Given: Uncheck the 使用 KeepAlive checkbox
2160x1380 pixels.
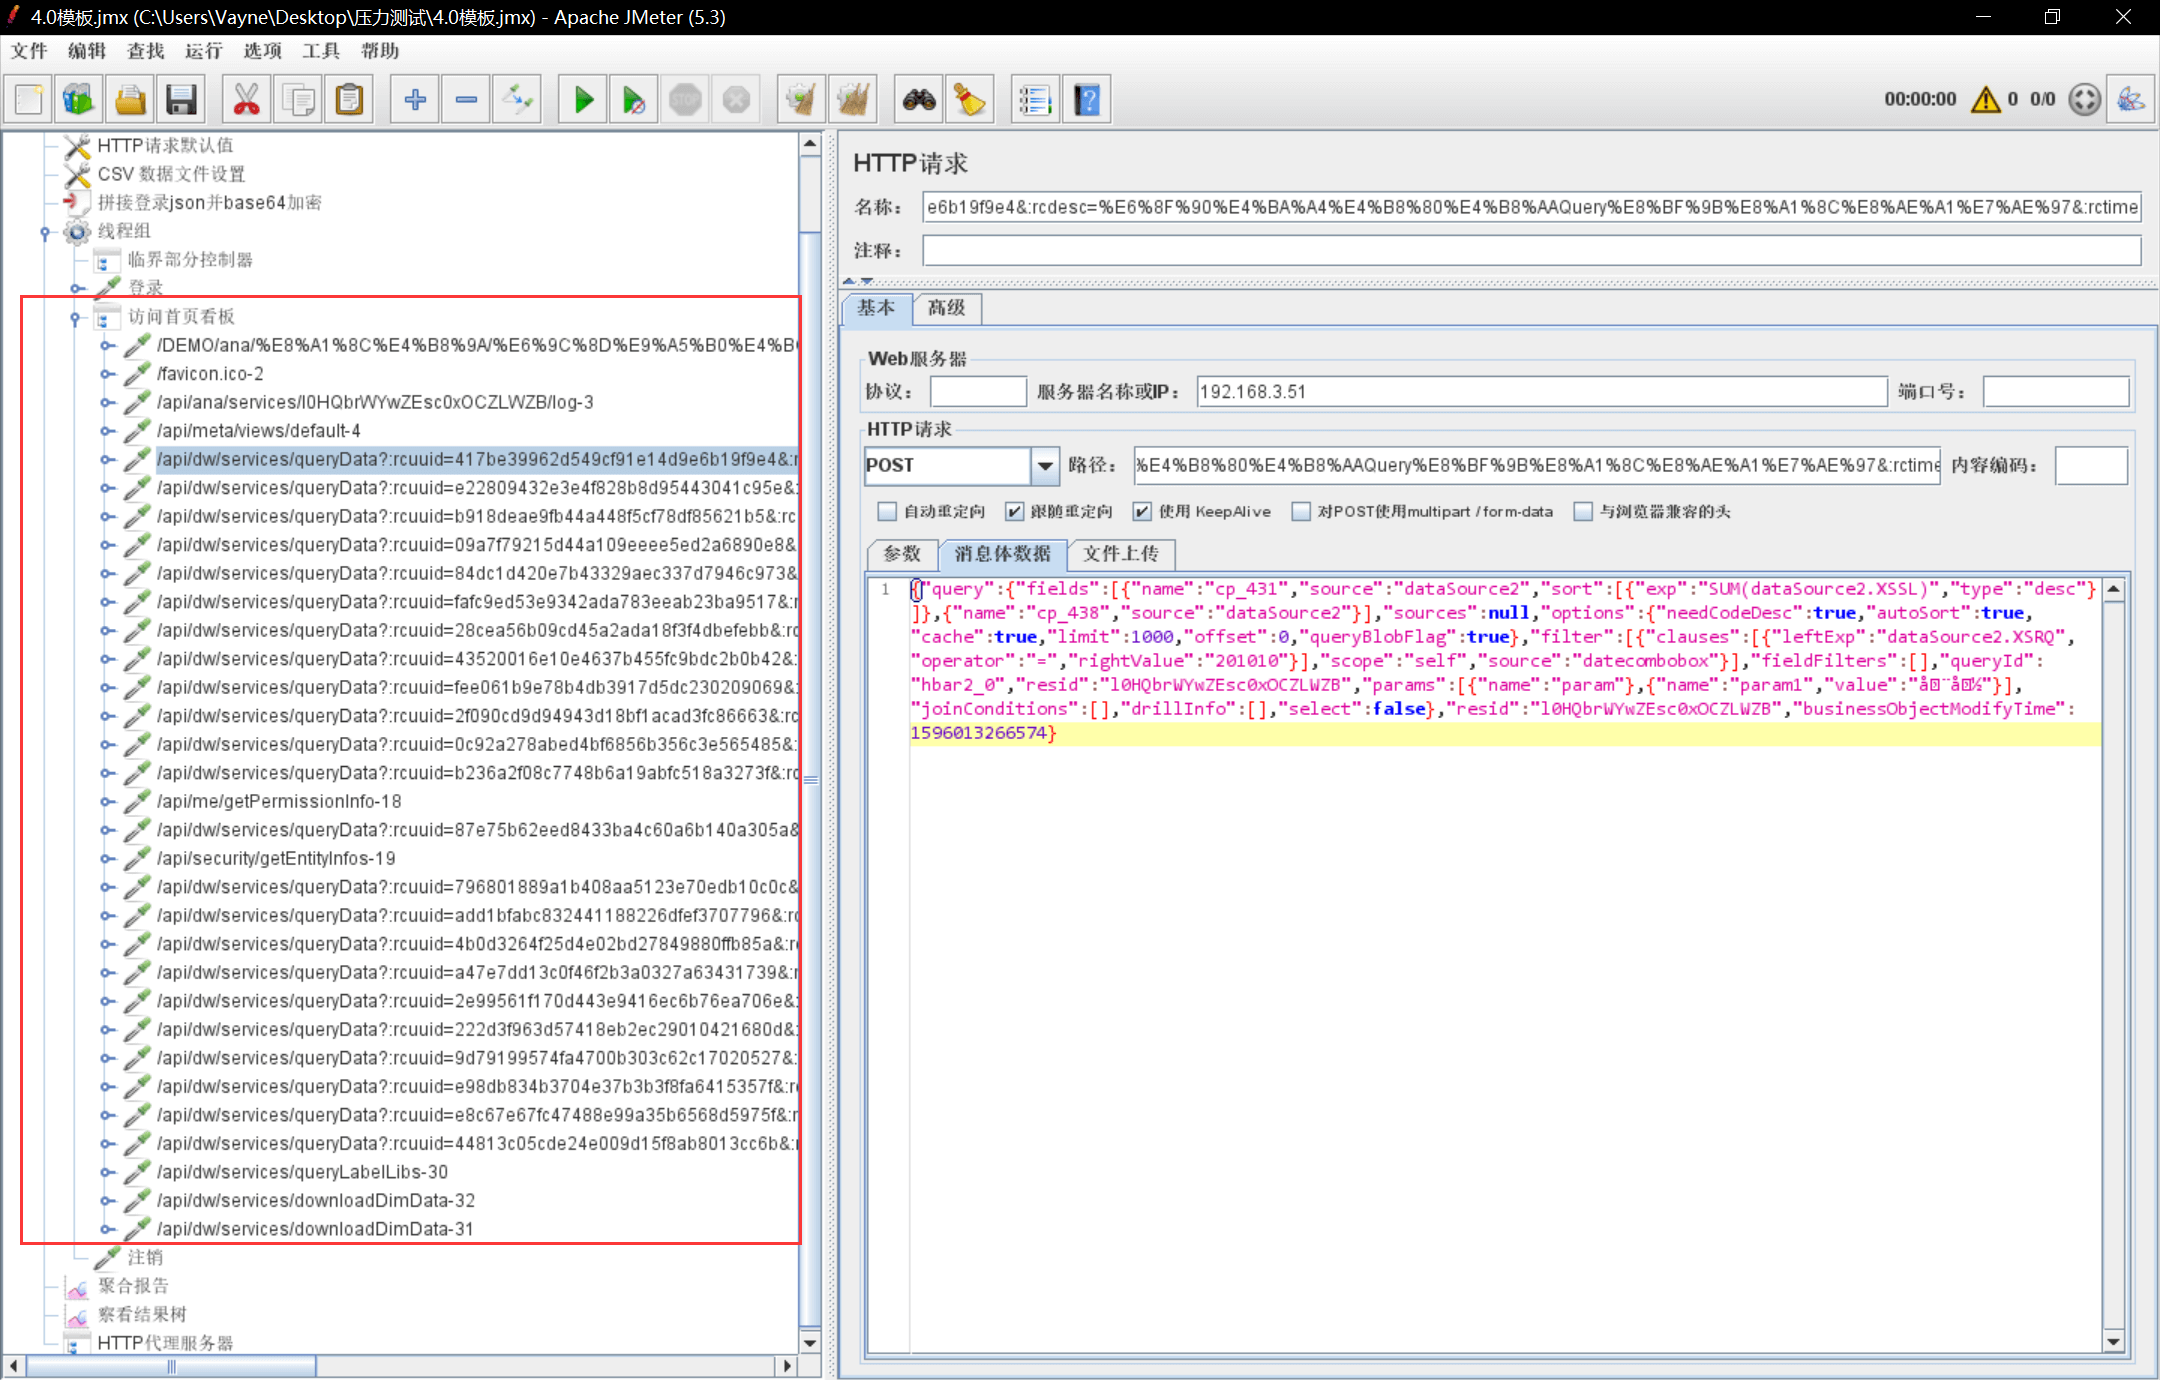Looking at the screenshot, I should tap(1142, 511).
